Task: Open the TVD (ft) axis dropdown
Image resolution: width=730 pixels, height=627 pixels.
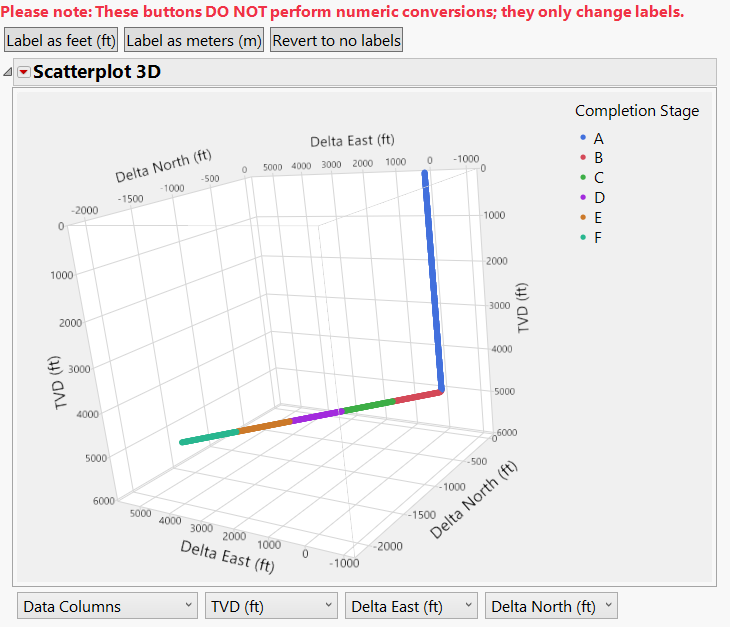Action: point(271,606)
